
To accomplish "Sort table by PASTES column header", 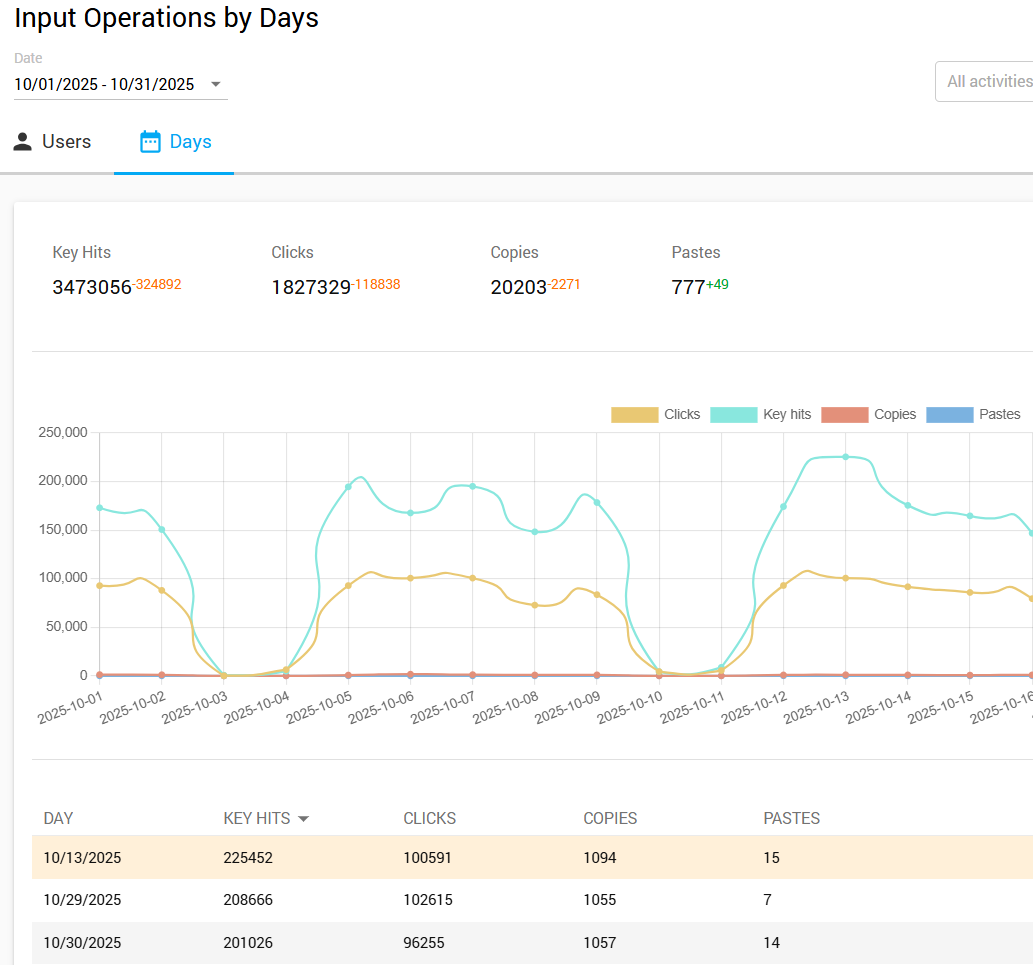I will coord(792,818).
